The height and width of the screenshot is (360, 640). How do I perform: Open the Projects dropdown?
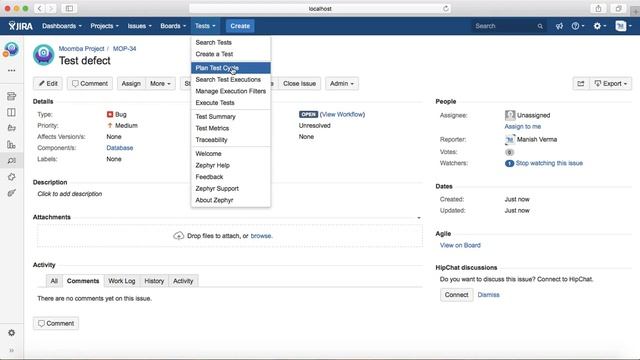pyautogui.click(x=104, y=26)
